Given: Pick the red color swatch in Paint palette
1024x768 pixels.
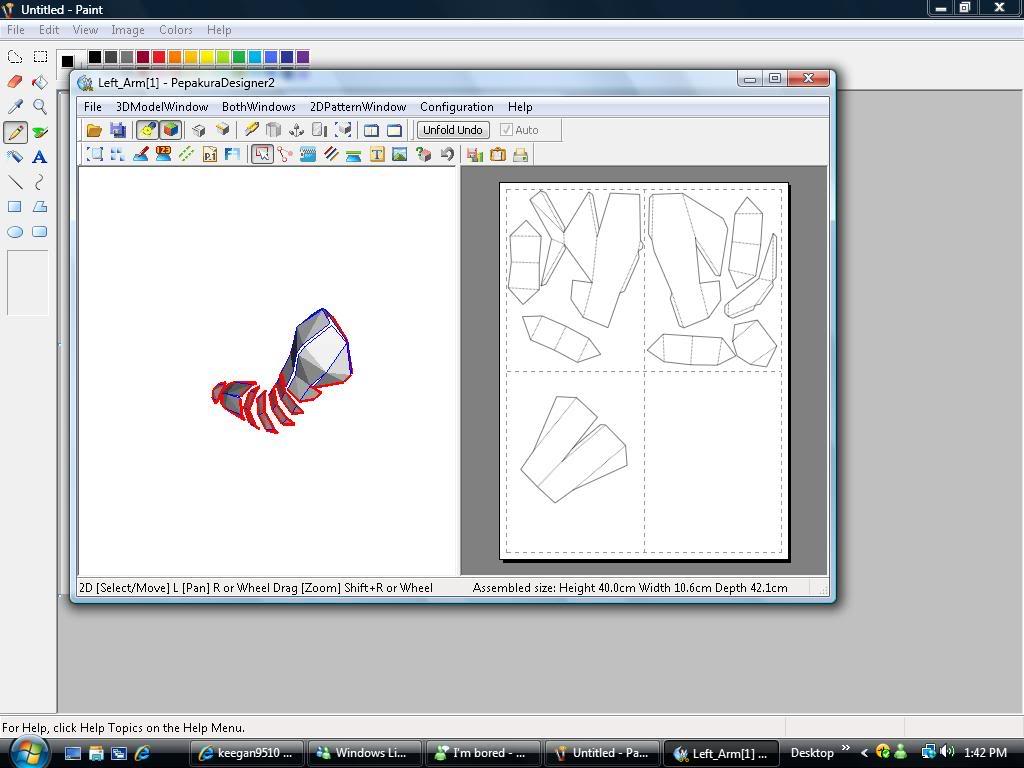Looking at the screenshot, I should click(x=159, y=57).
